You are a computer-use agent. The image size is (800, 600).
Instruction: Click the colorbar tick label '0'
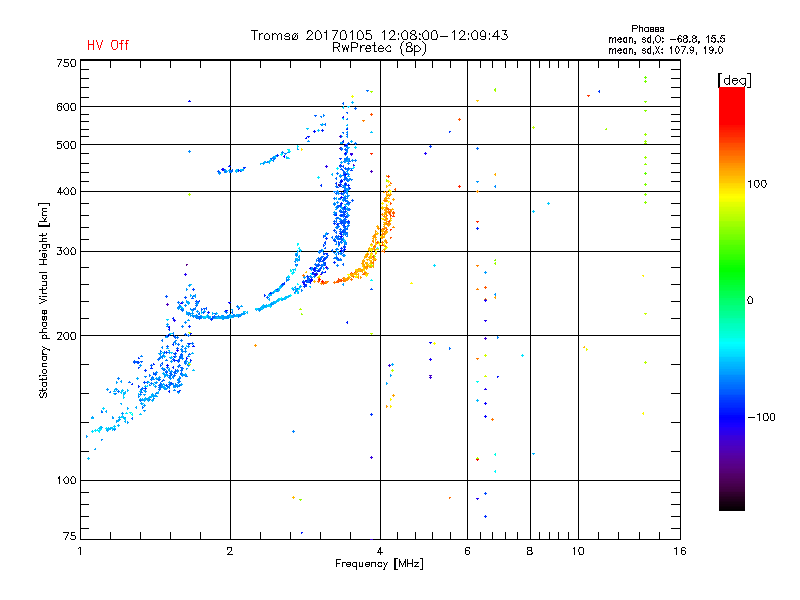coord(750,301)
